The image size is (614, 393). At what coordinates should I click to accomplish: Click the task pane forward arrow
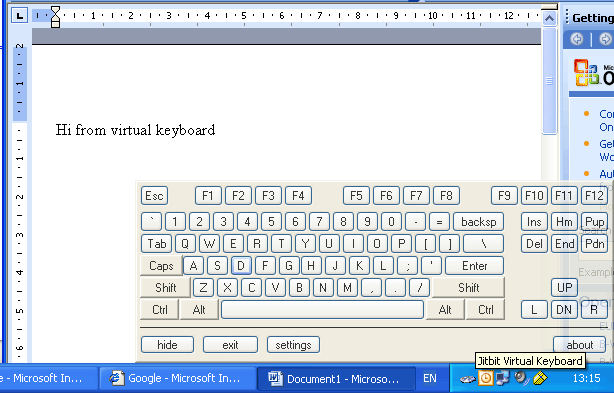[x=605, y=39]
